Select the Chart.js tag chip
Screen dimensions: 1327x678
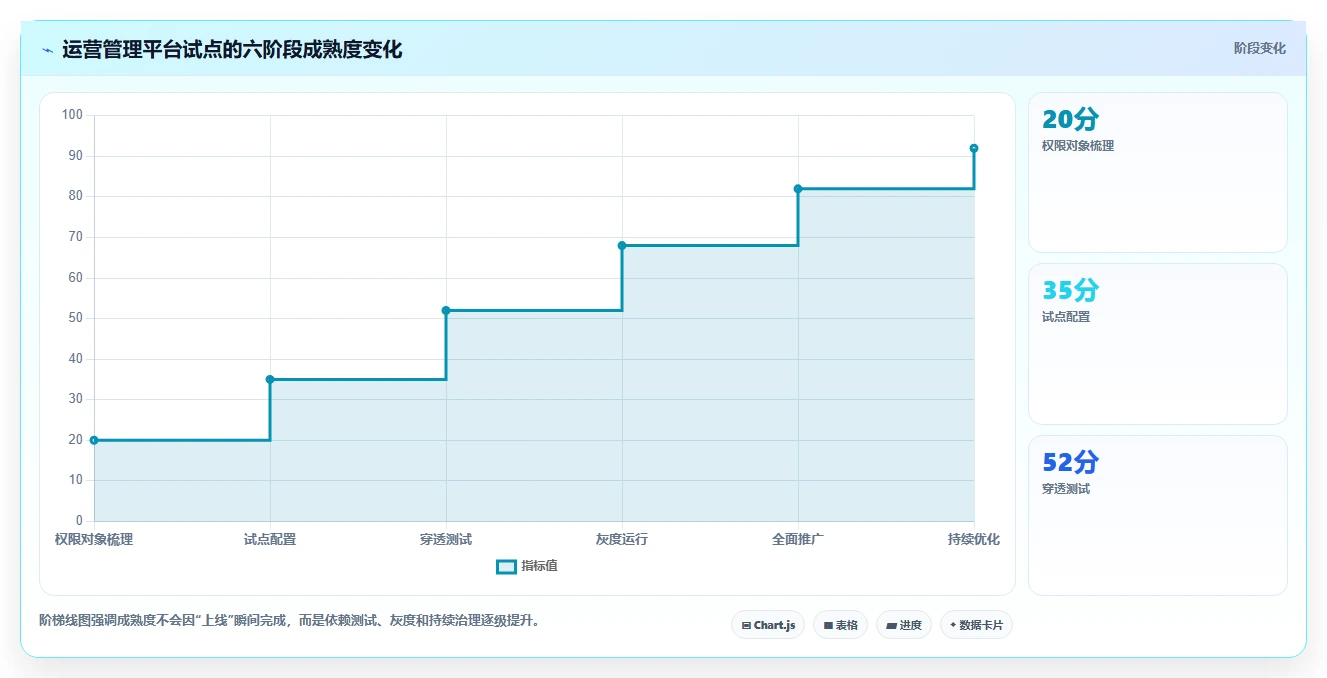tap(768, 625)
